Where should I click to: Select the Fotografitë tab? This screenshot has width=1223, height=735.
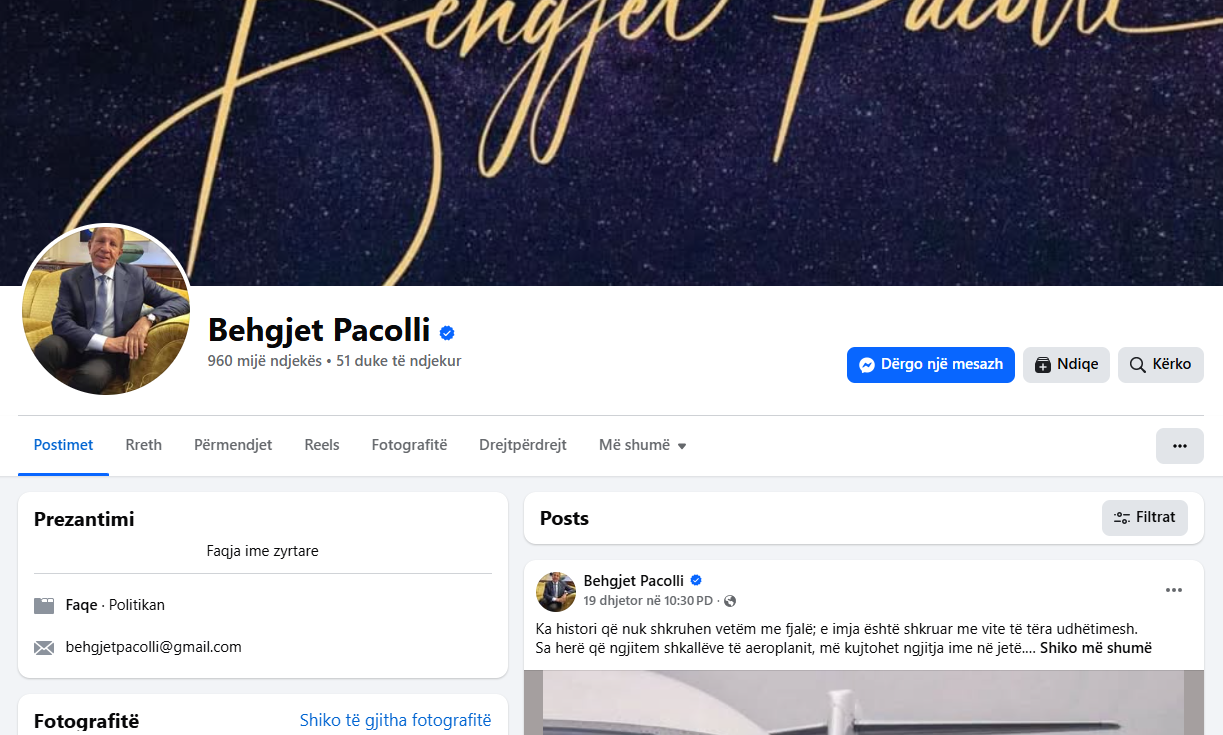coord(409,445)
